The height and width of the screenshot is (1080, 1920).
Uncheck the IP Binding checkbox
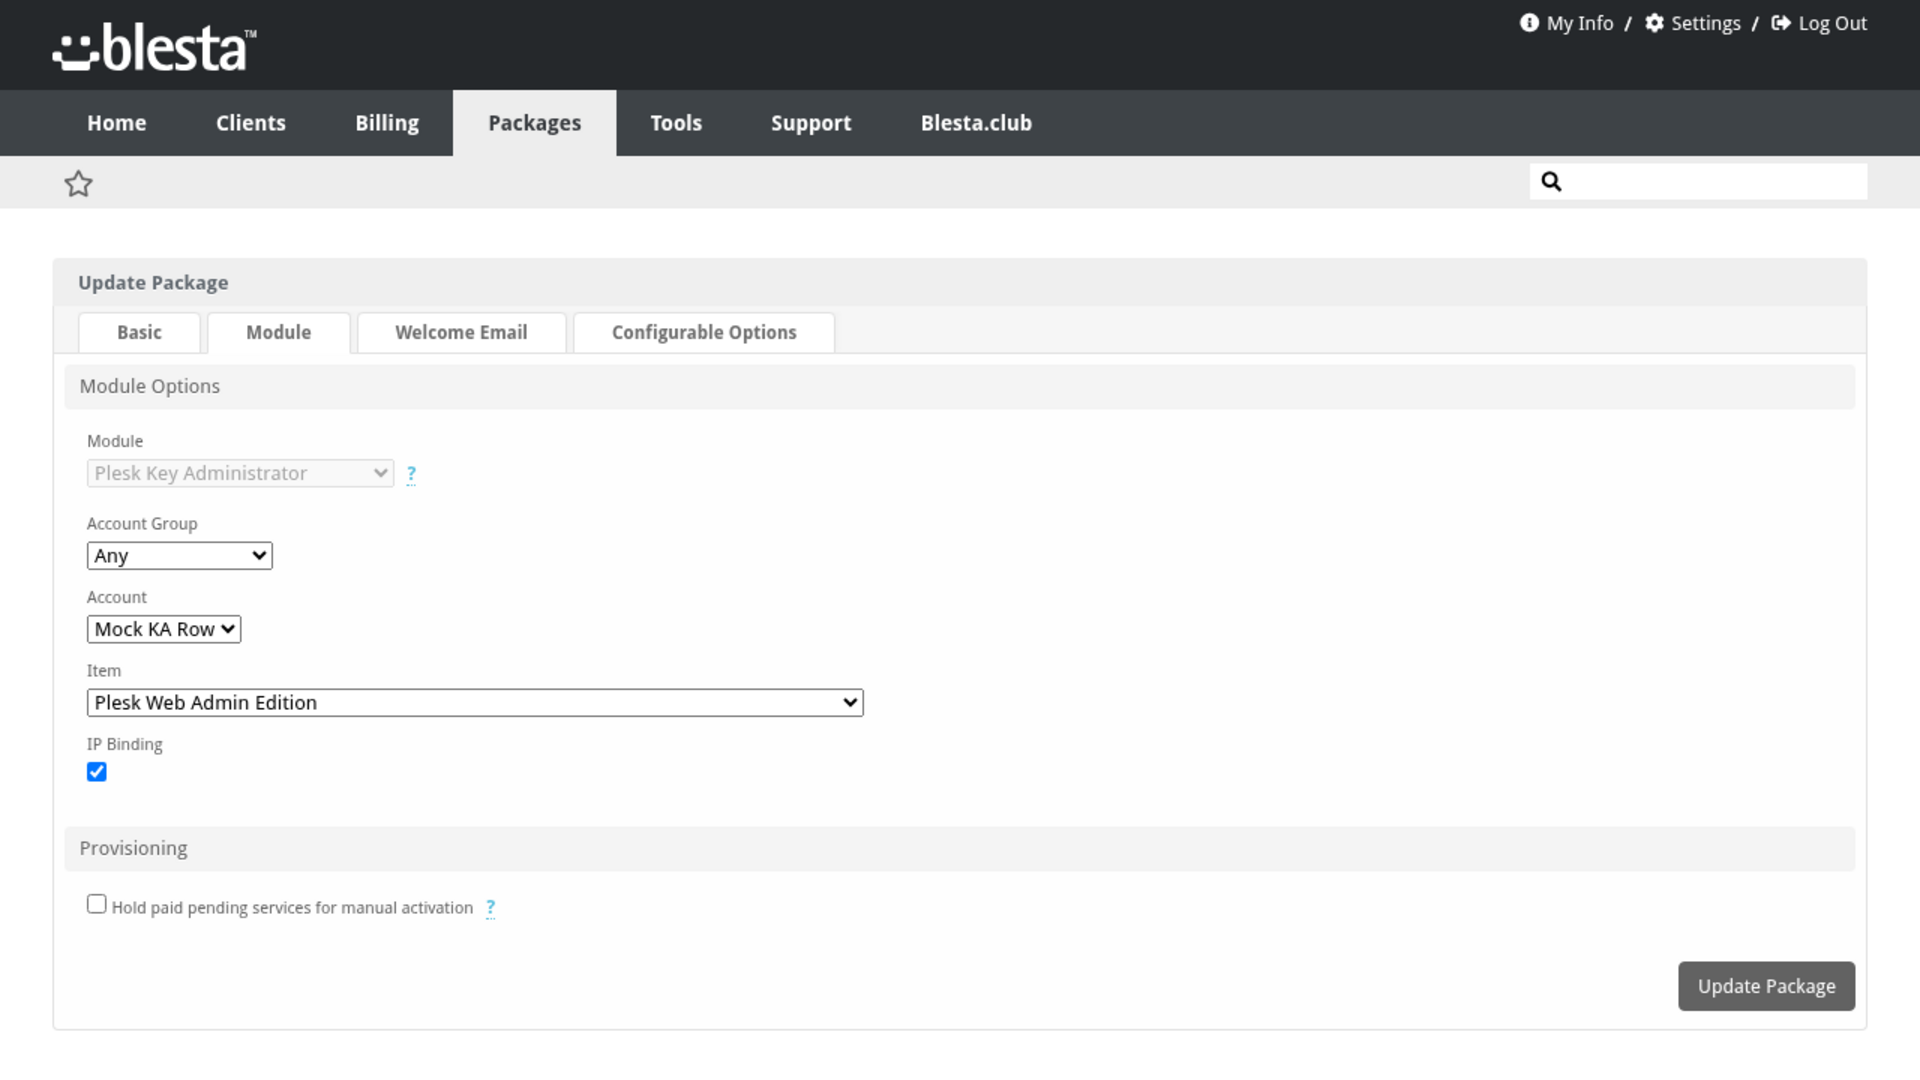[x=97, y=772]
